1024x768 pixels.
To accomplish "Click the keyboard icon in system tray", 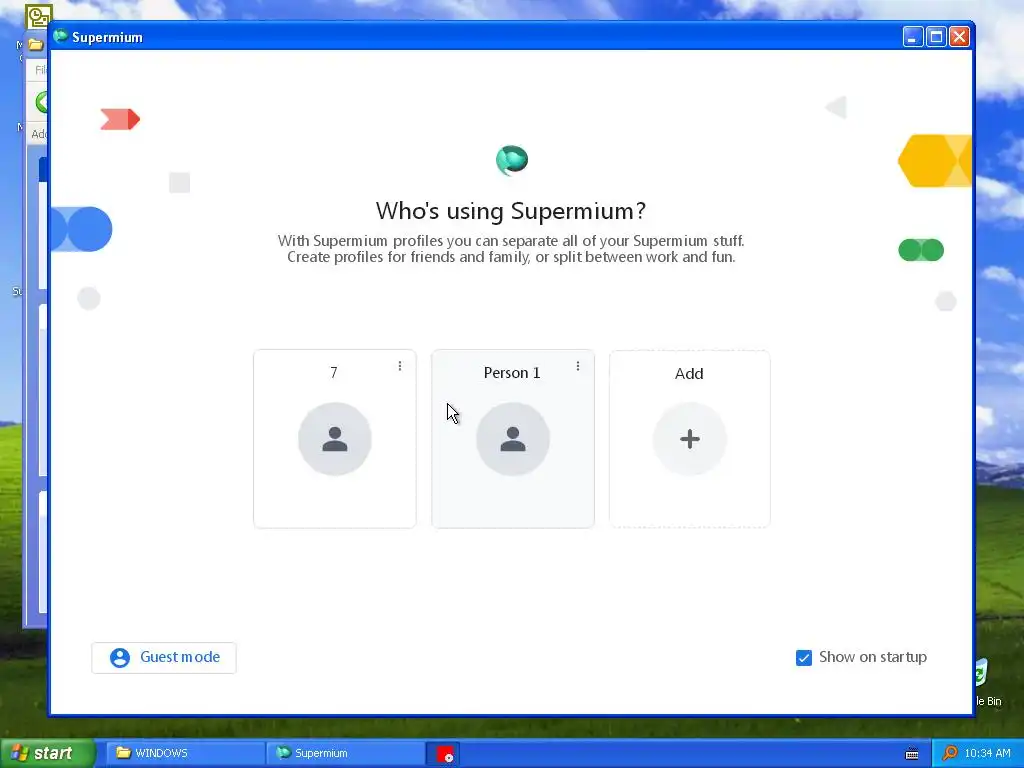I will [912, 754].
